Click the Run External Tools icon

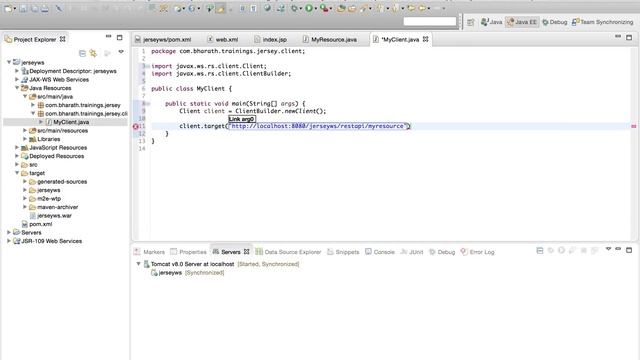tap(324, 8)
